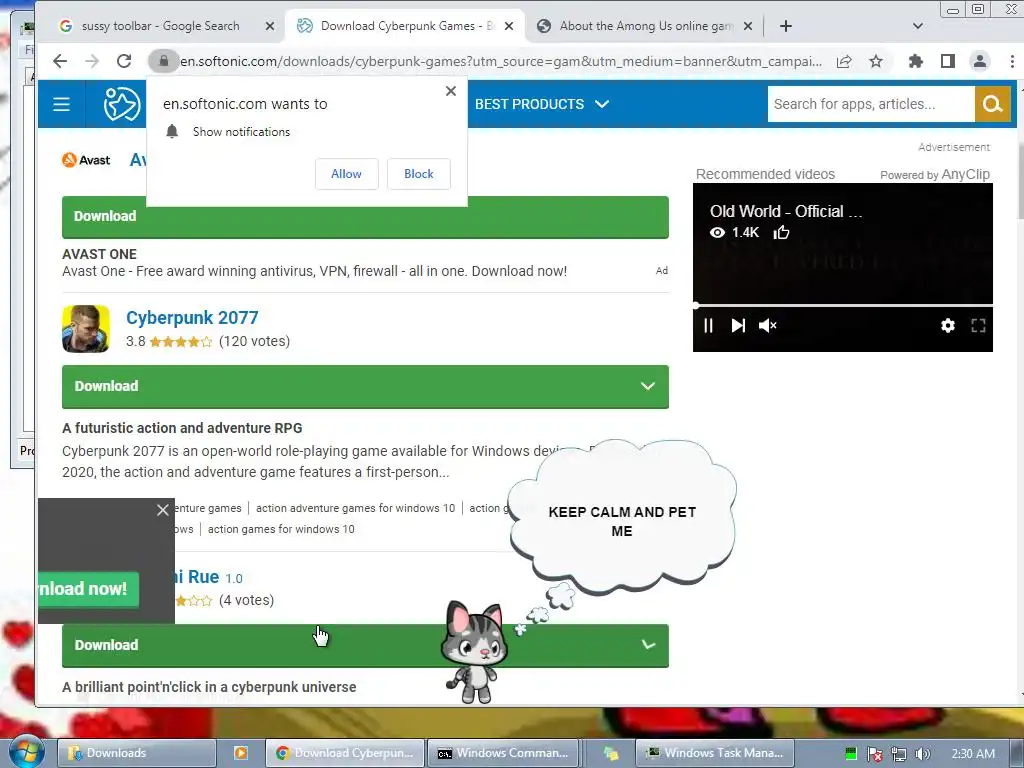The width and height of the screenshot is (1024, 768).
Task: Pet the cat mascot
Action: [x=473, y=652]
